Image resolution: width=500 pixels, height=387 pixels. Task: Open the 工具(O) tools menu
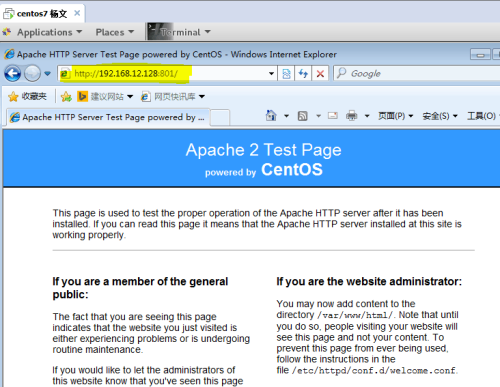[483, 116]
